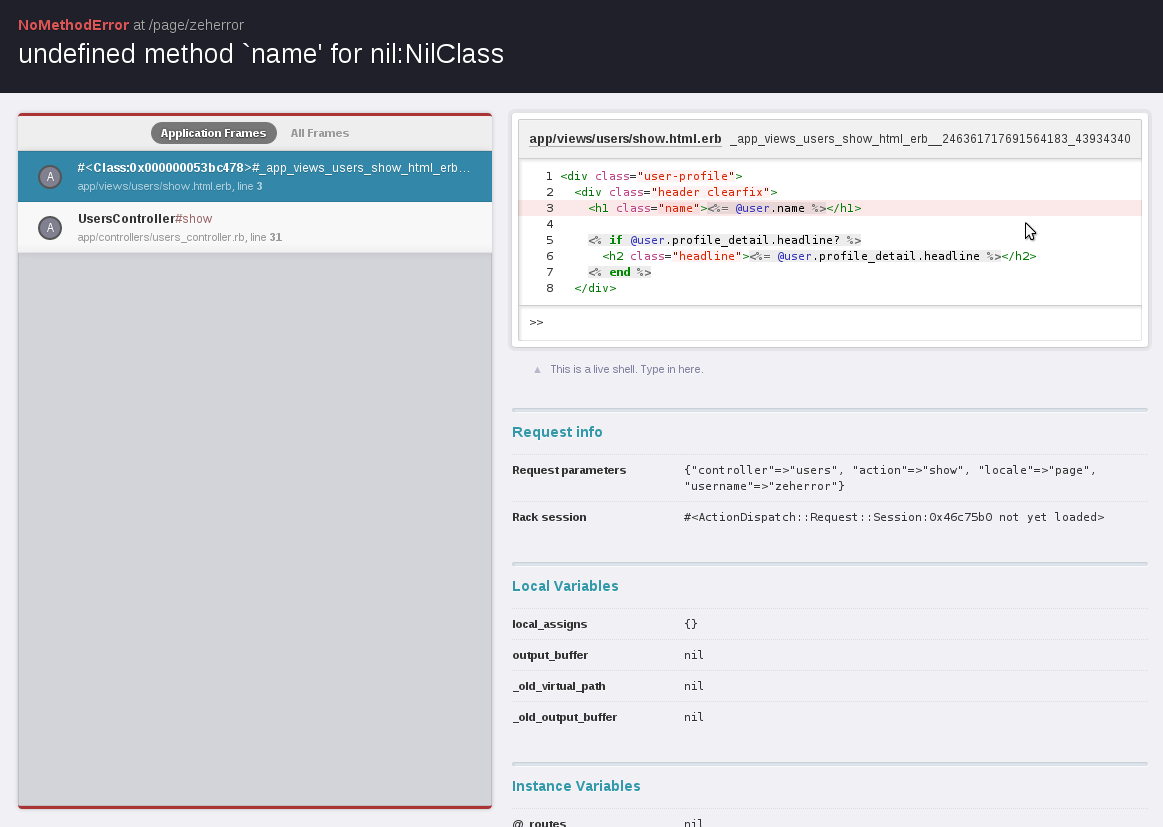Click the 'A' badge icon beside UsersController frame

pos(50,228)
